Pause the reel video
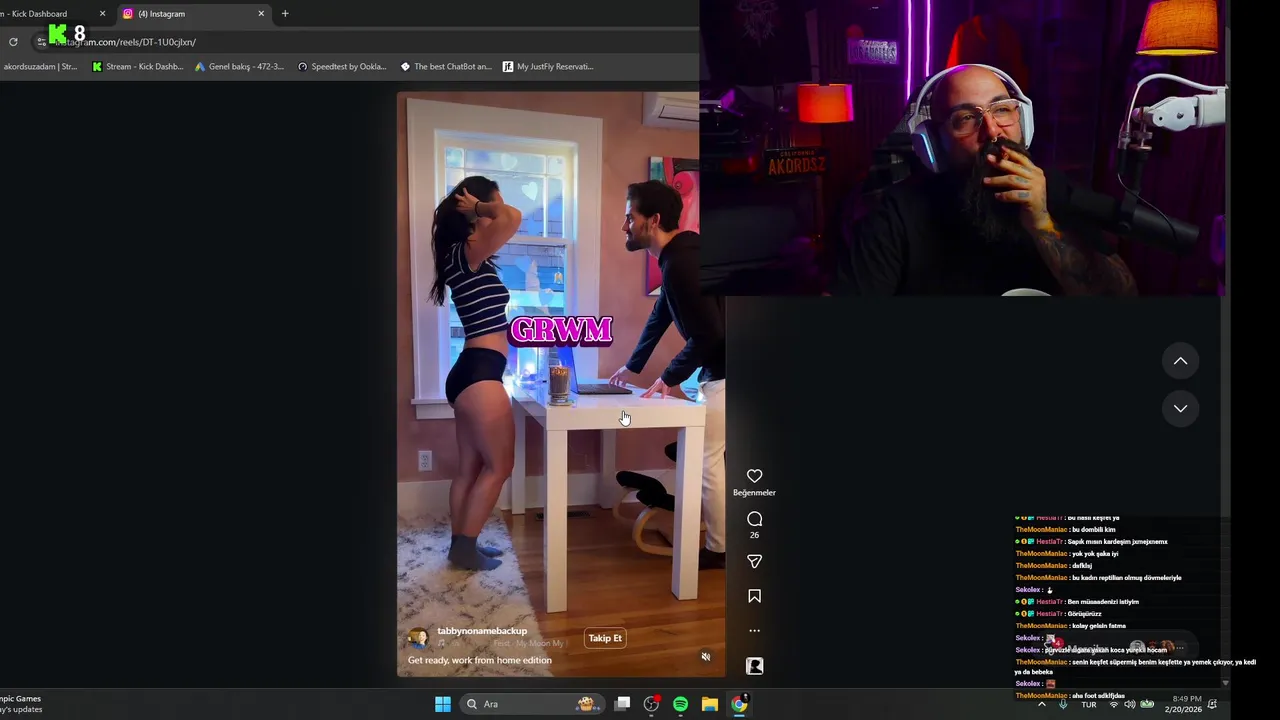 point(561,384)
